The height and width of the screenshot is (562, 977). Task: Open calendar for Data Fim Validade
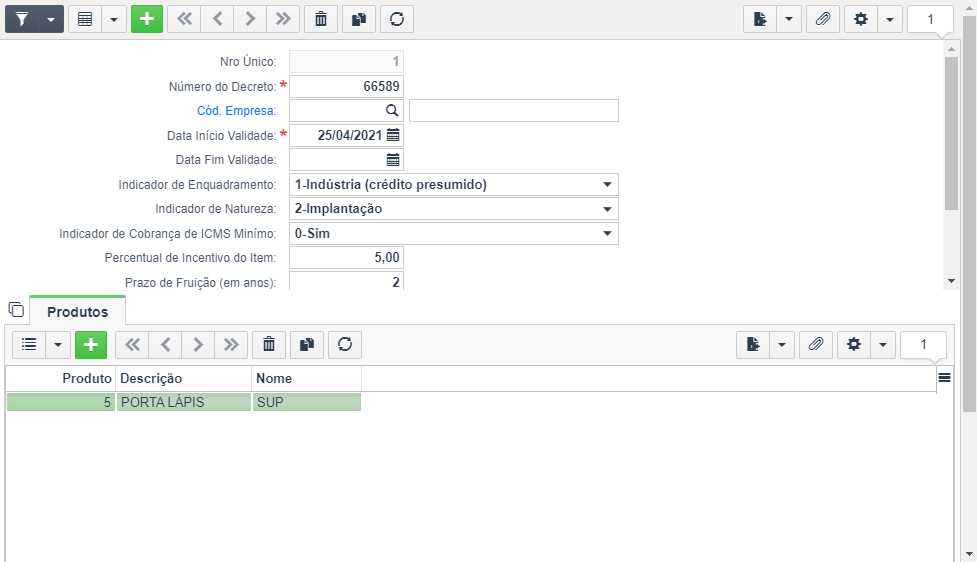click(393, 160)
